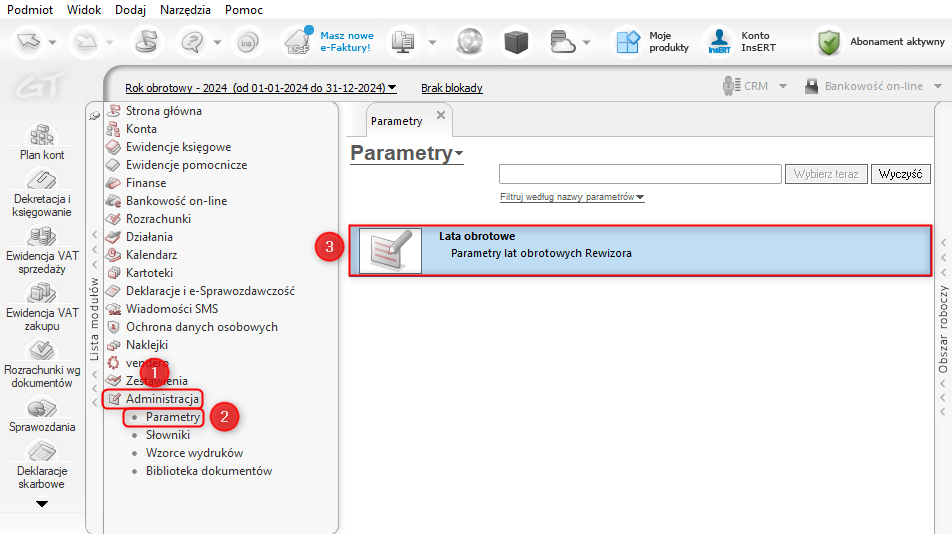Select Kalendarz module
The width and height of the screenshot is (952, 534).
pos(151,255)
